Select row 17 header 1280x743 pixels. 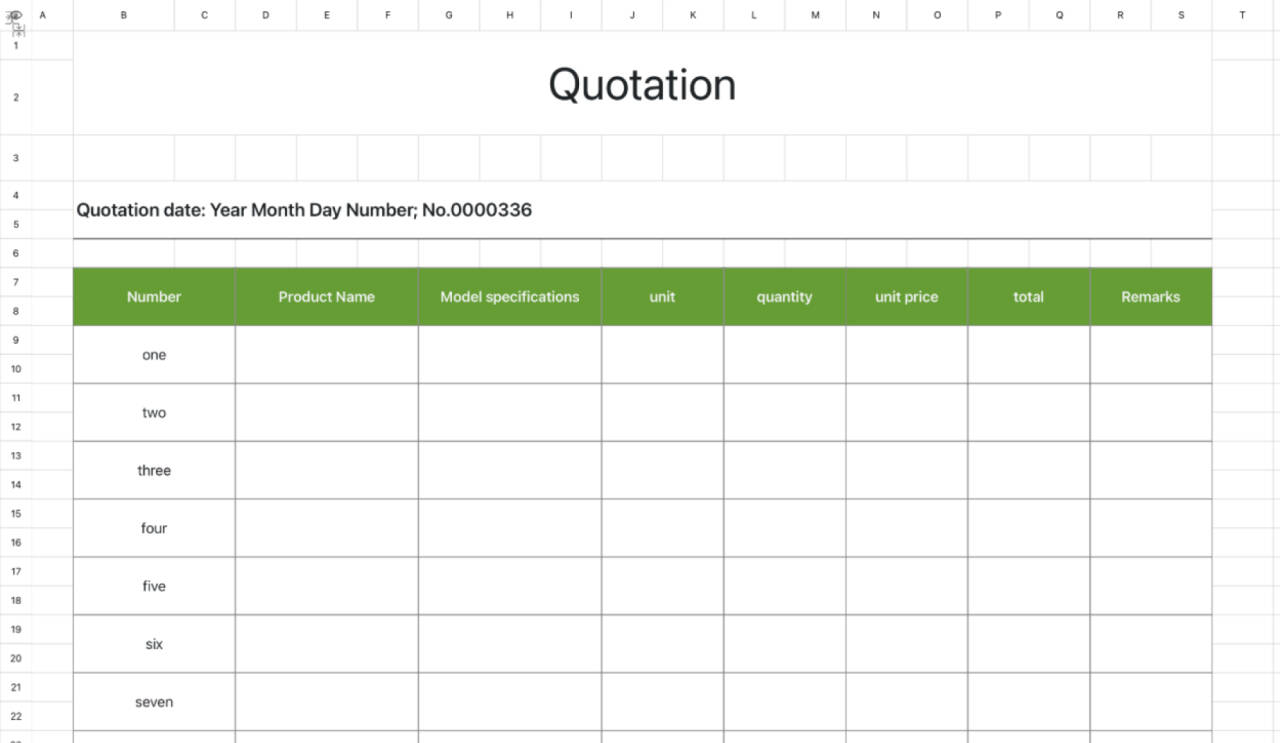[x=16, y=572]
